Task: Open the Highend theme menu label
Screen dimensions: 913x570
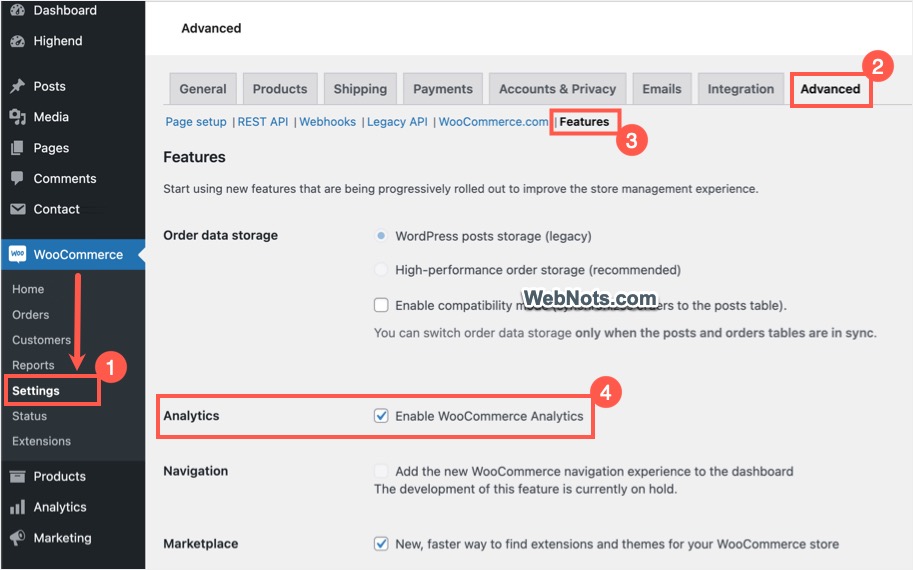Action: [x=58, y=41]
